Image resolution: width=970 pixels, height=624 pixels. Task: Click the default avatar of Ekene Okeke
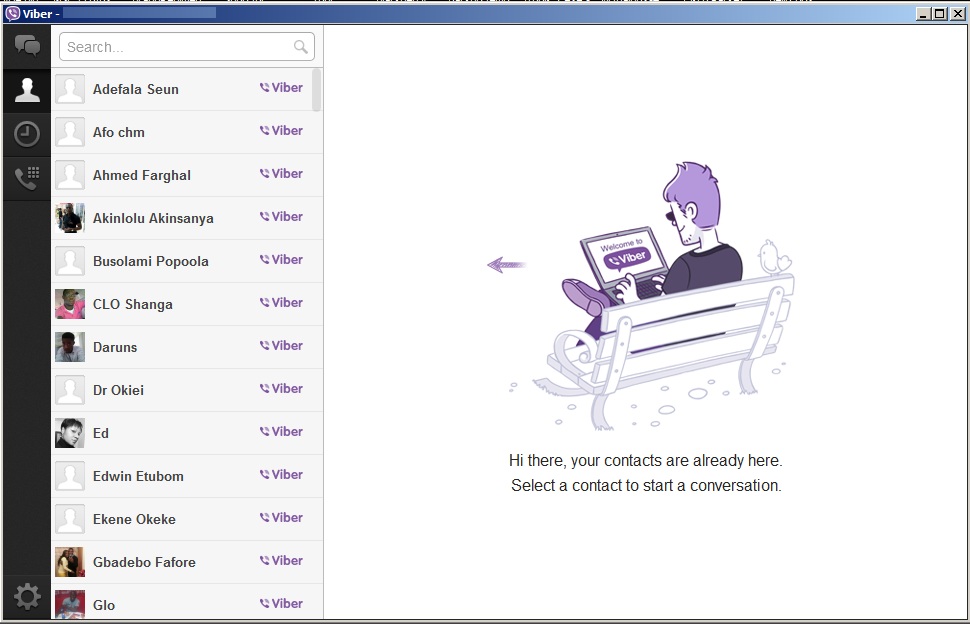tap(70, 519)
